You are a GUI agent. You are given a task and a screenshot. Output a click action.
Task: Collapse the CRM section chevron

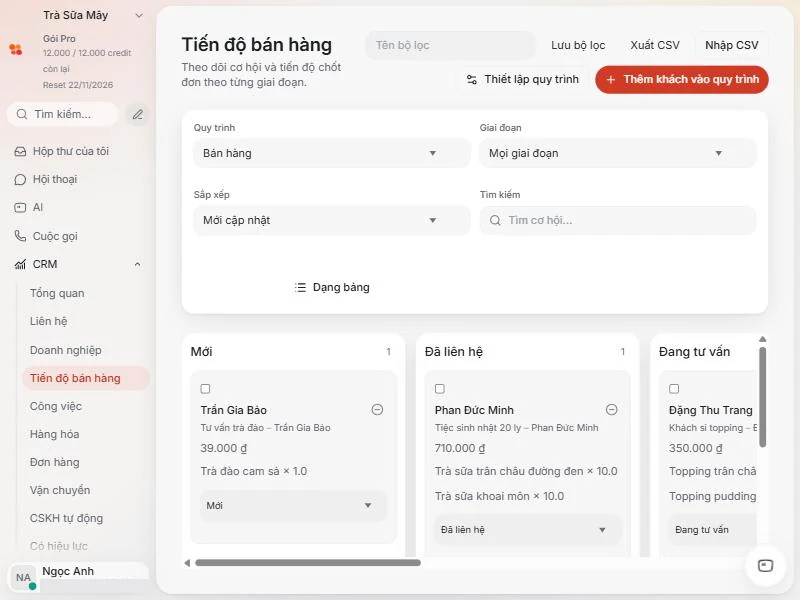pos(137,264)
